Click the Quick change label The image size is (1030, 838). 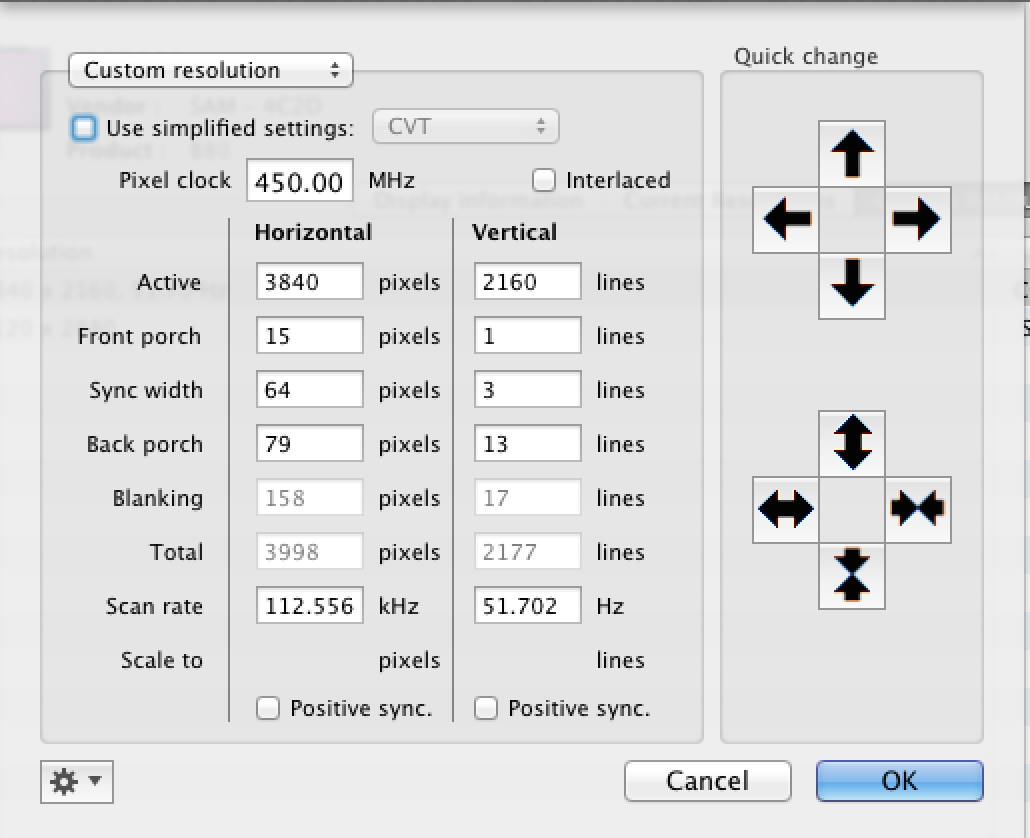(x=806, y=57)
